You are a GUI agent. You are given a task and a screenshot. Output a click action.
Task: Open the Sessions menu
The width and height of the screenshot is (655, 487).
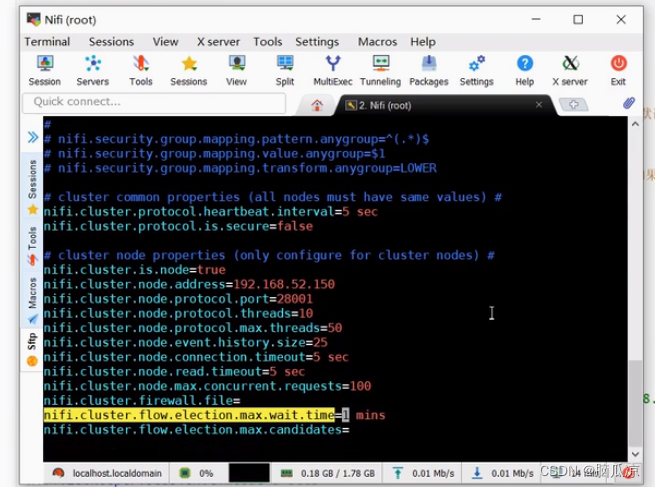coord(112,42)
